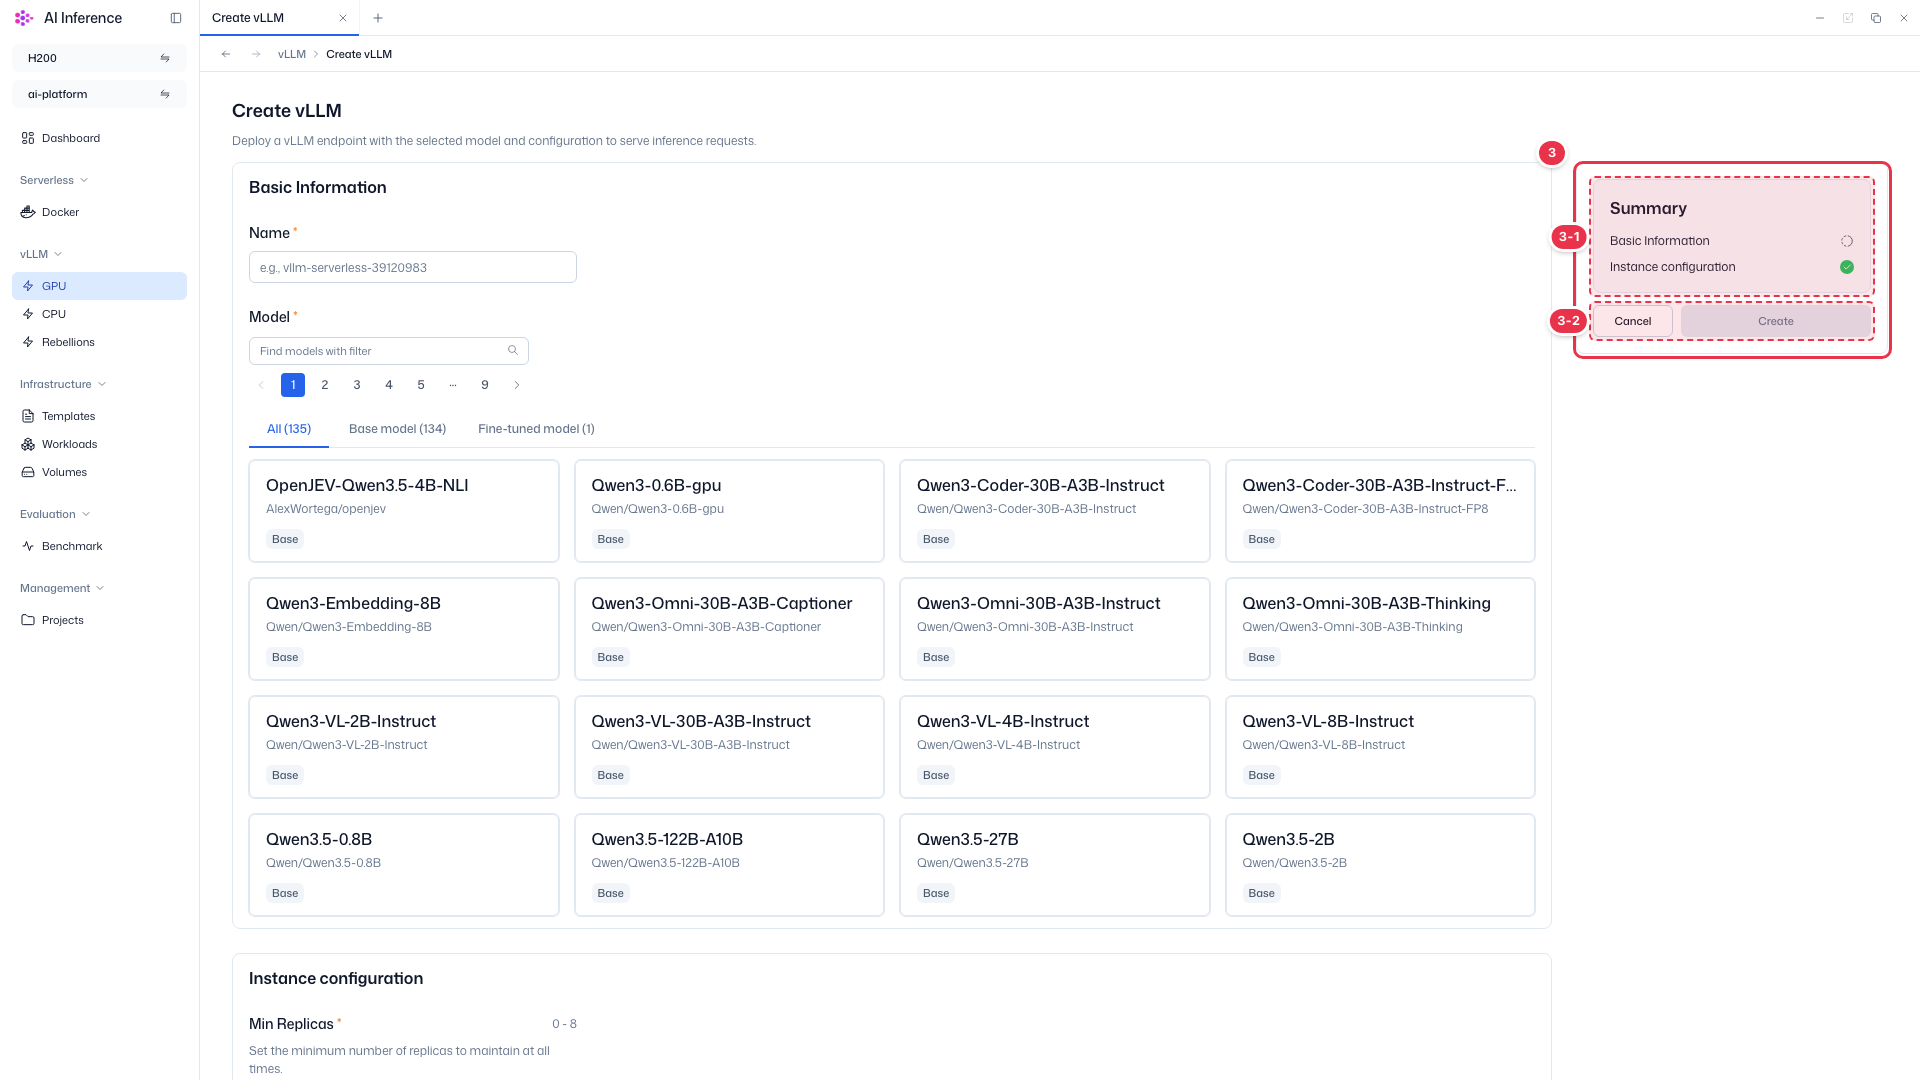Click the H200 switch icon
This screenshot has width=1920, height=1080.
tap(165, 58)
